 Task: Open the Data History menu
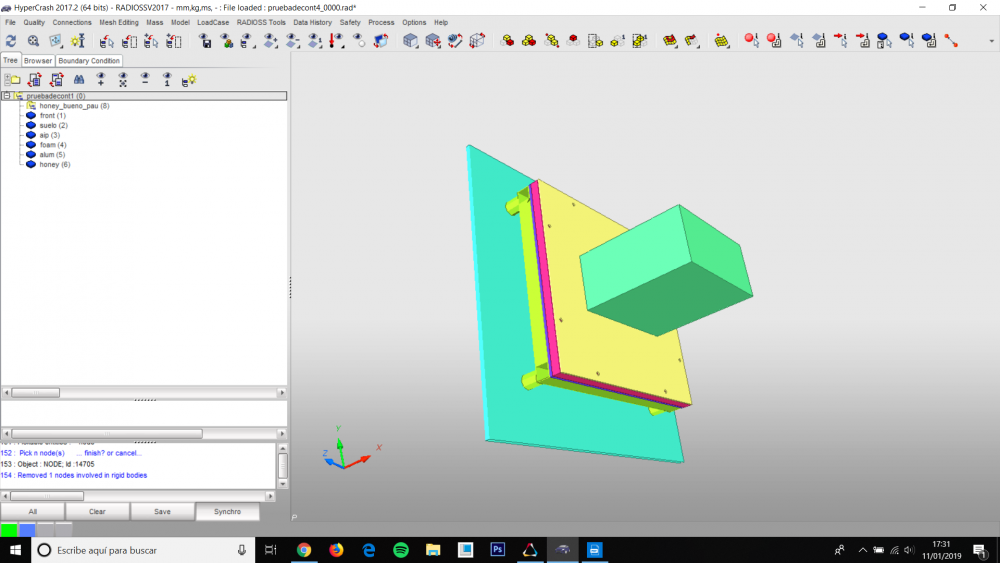tap(312, 22)
